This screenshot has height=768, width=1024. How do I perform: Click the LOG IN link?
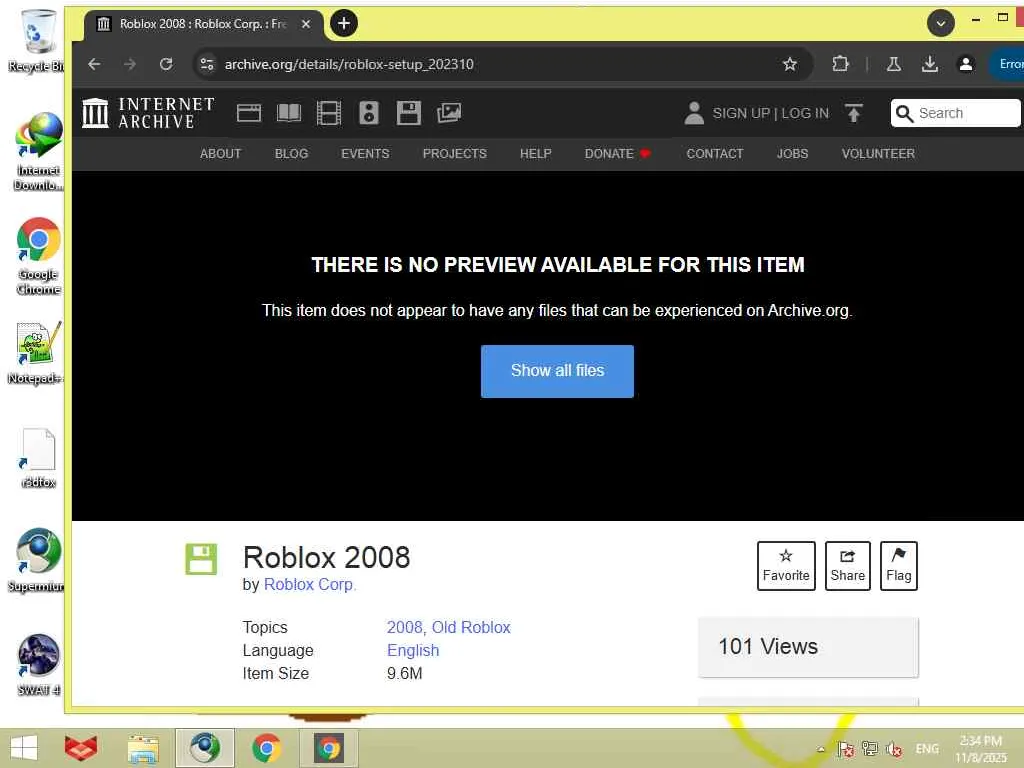tap(805, 113)
